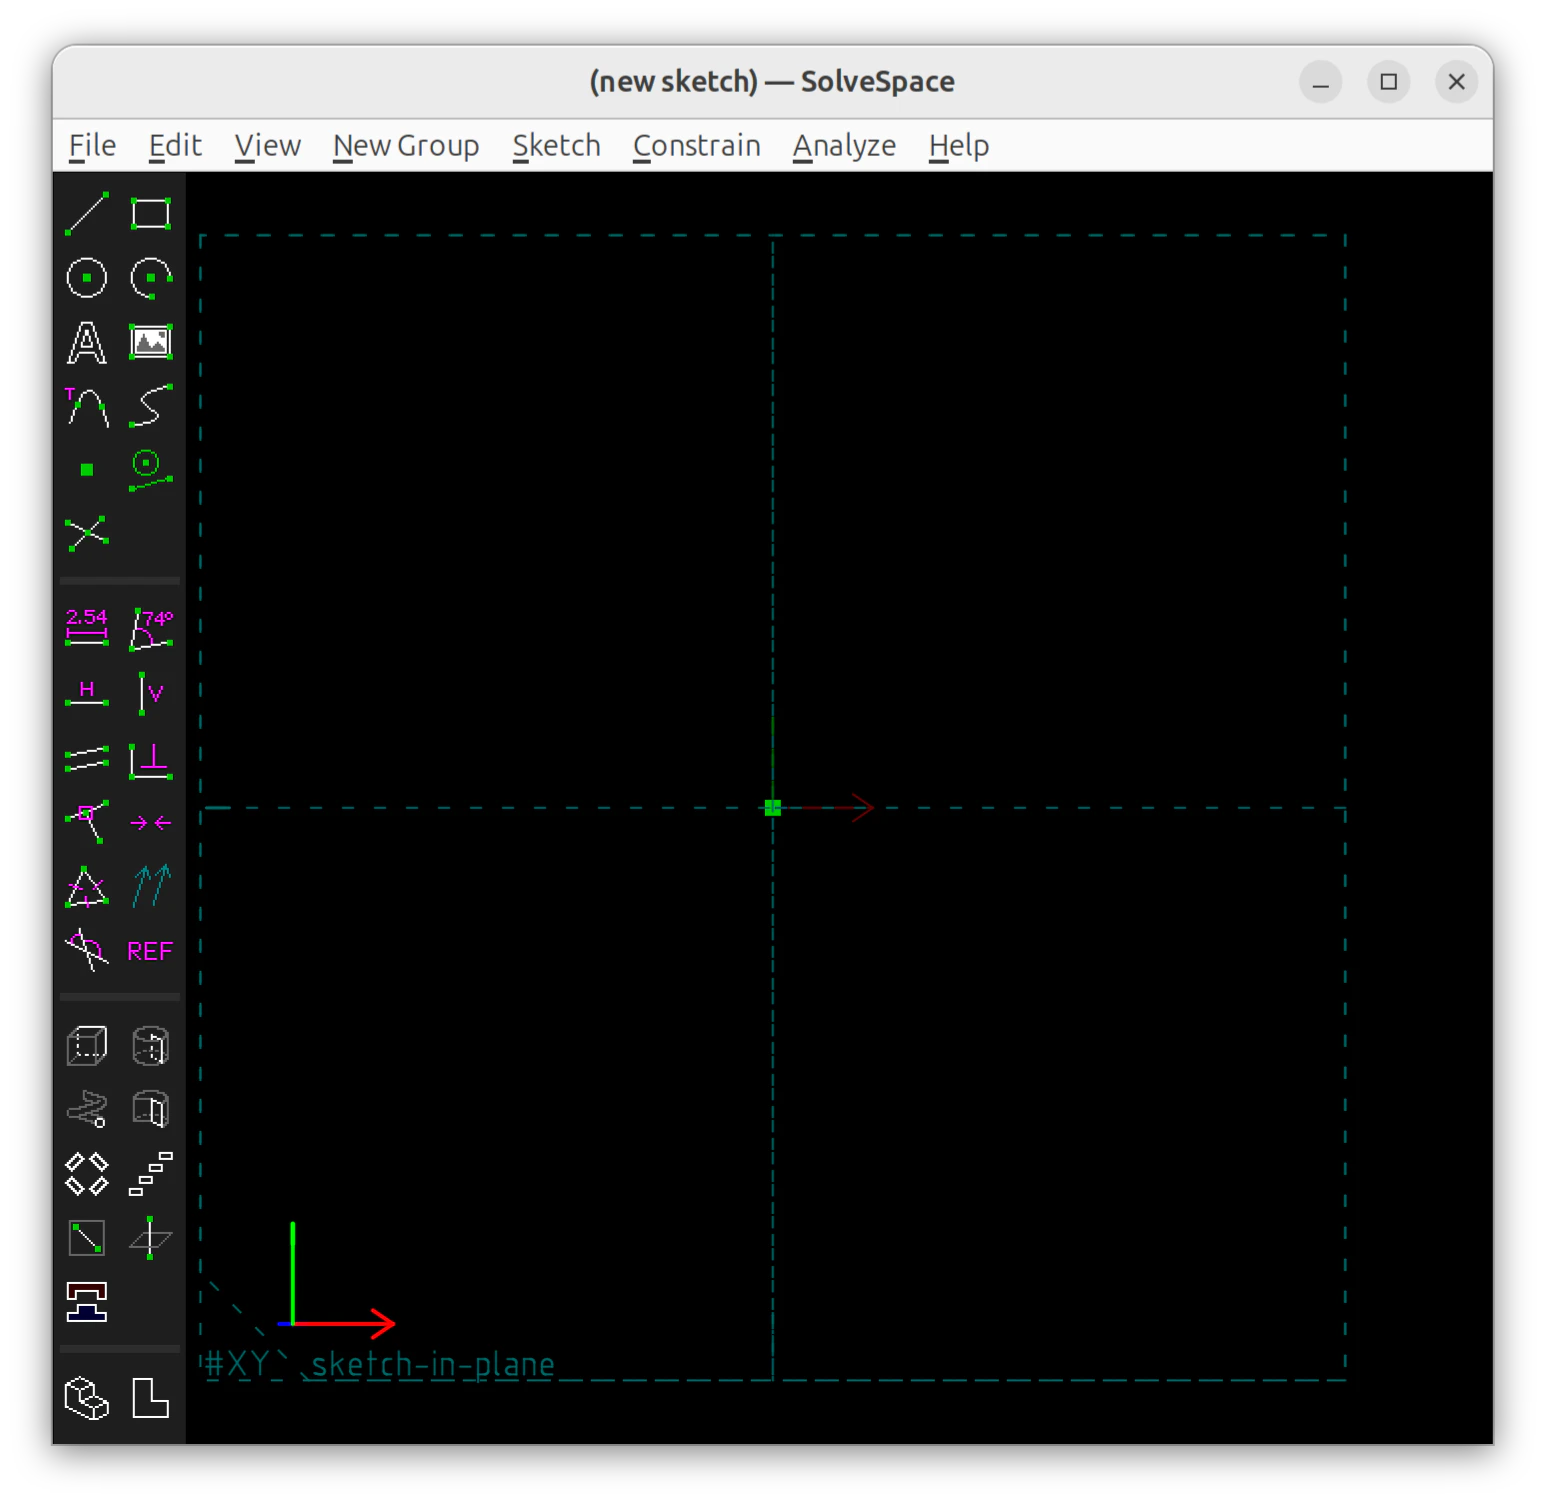Apply equal length constraint (triangle icon)
Image resolution: width=1544 pixels, height=1502 pixels.
coord(87,887)
